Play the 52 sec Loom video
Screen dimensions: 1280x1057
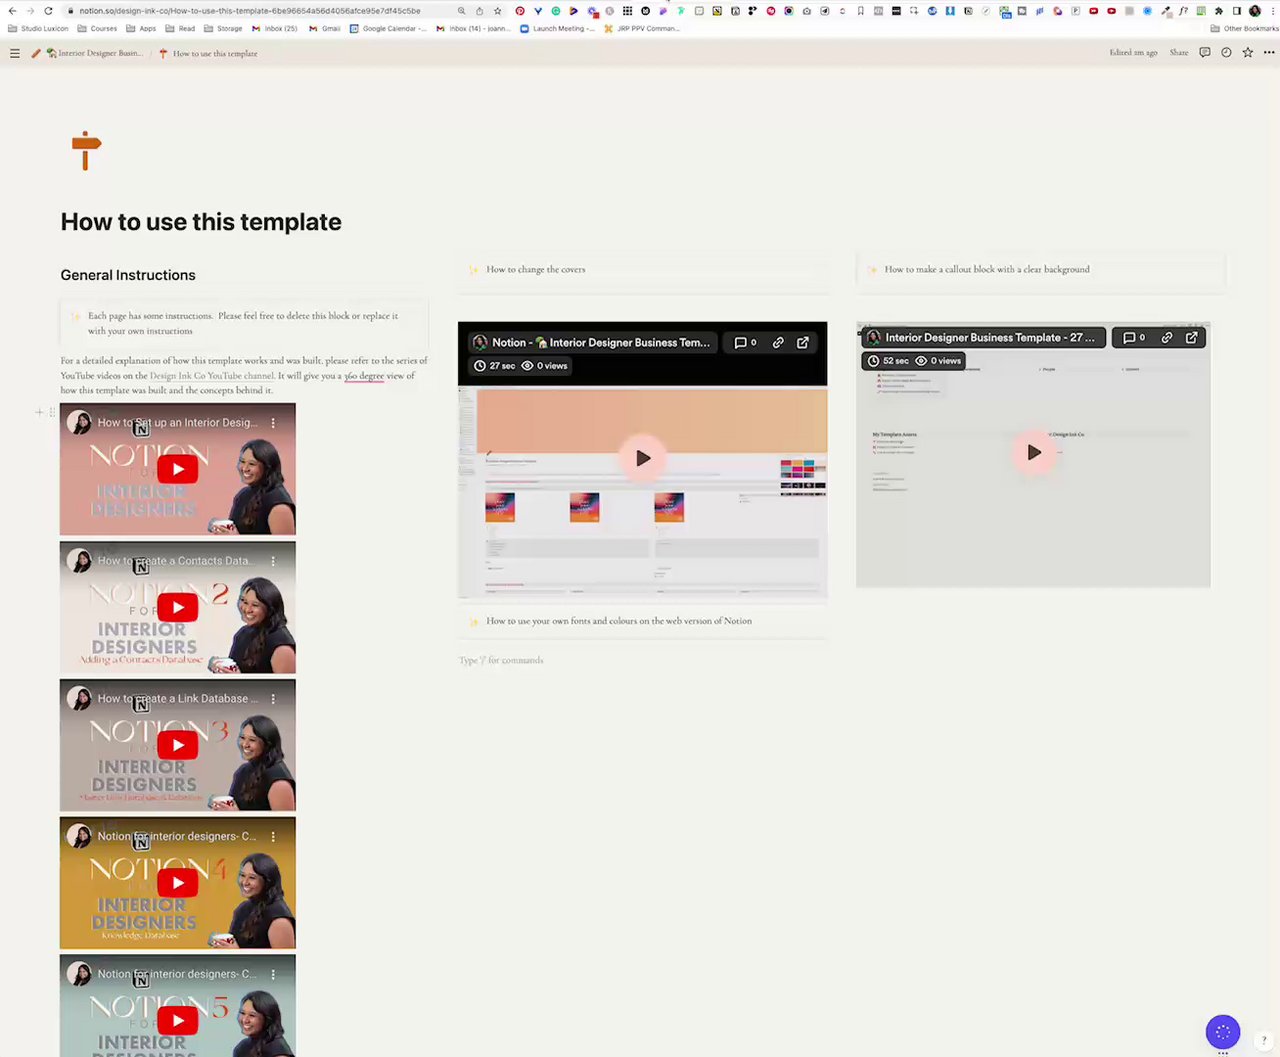tap(1034, 452)
